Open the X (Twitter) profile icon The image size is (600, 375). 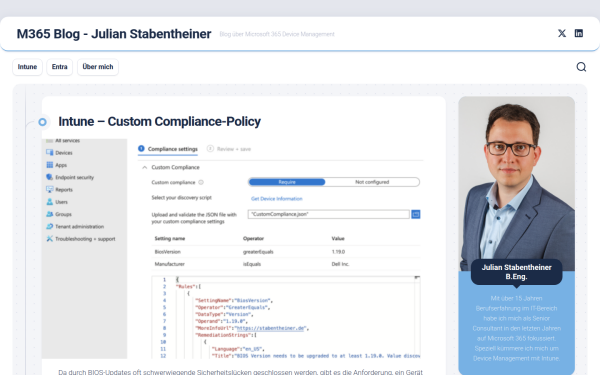[x=562, y=33]
